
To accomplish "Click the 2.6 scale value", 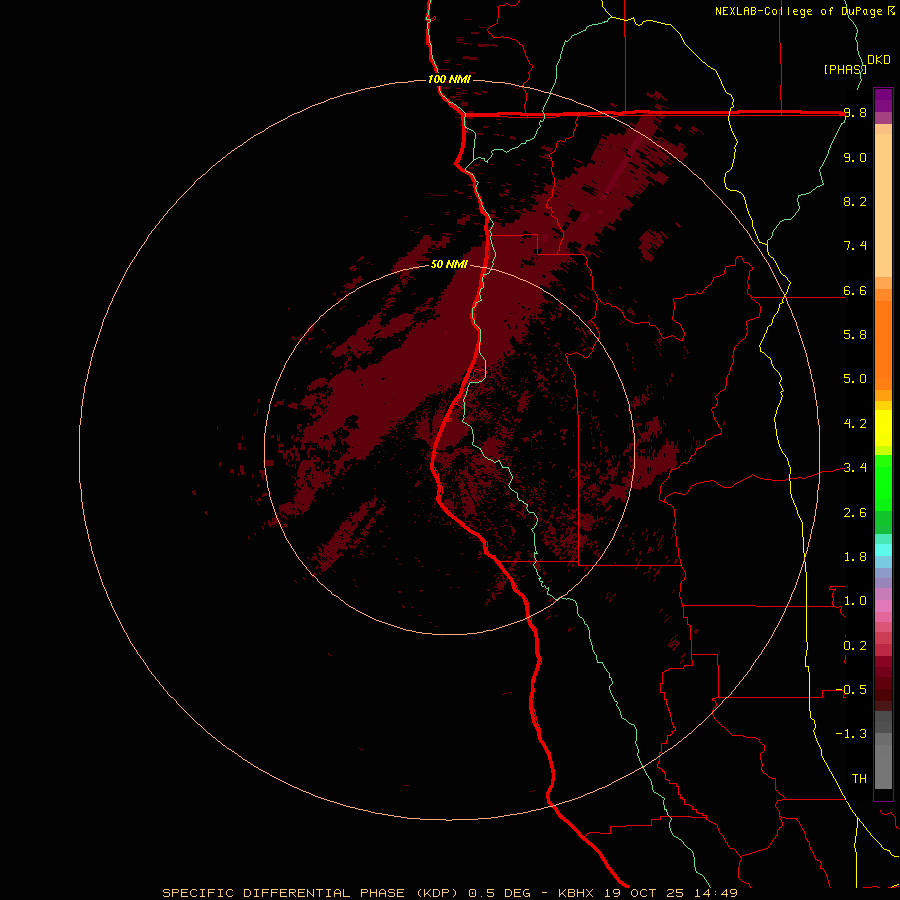I will pos(855,513).
